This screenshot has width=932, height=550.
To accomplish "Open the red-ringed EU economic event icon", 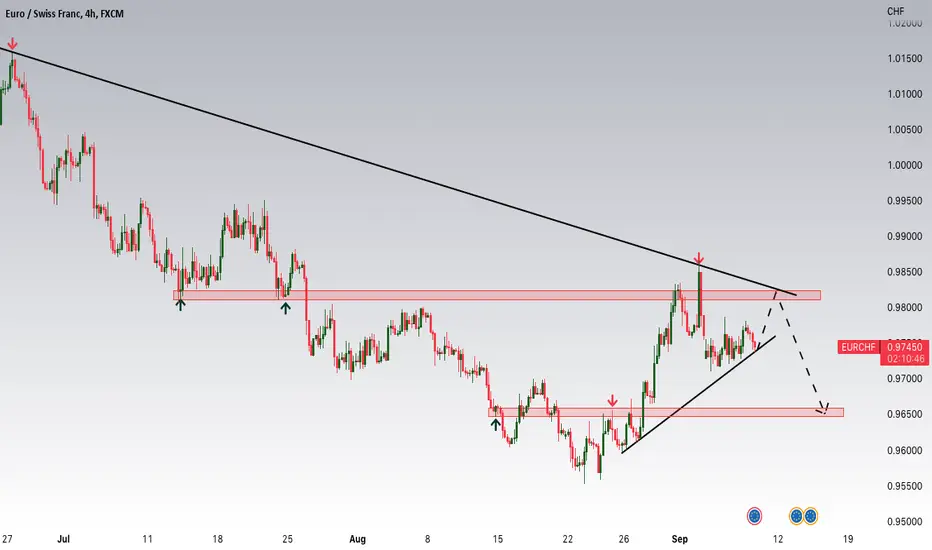I will 754,516.
